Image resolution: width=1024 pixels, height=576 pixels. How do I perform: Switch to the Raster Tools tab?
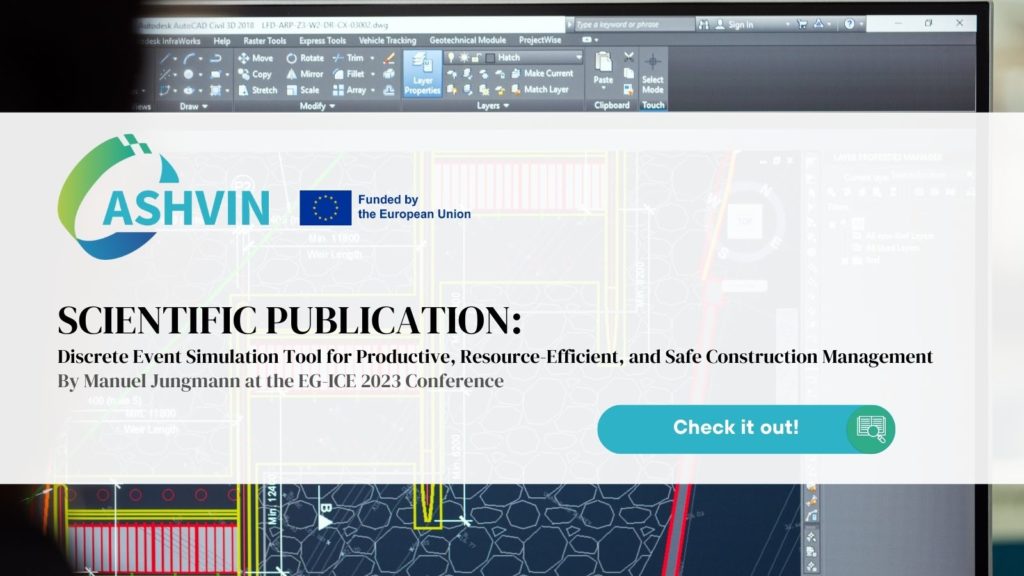[x=264, y=40]
